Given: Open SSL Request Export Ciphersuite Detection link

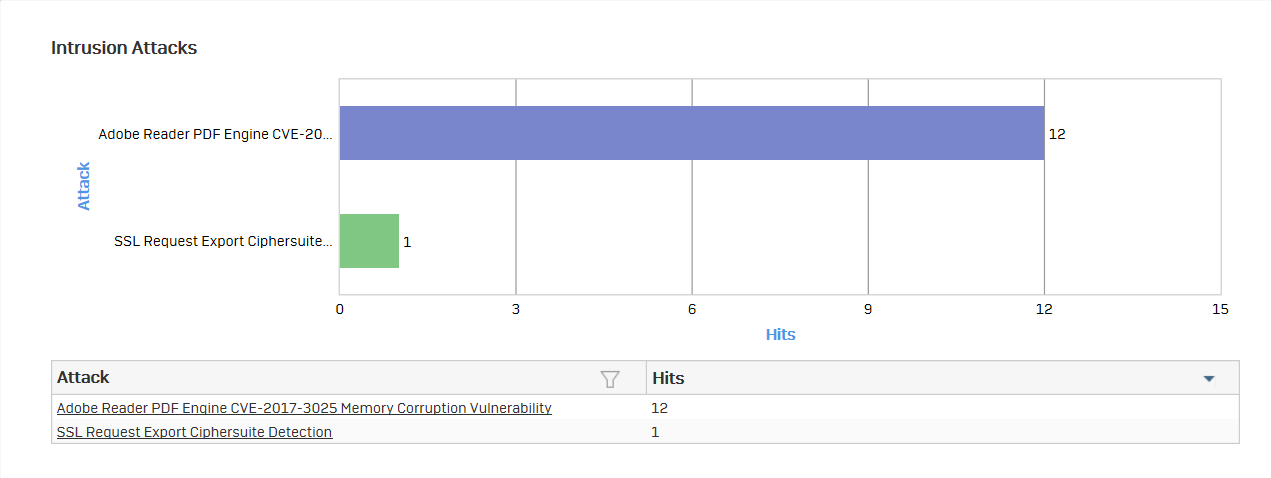Looking at the screenshot, I should [194, 432].
